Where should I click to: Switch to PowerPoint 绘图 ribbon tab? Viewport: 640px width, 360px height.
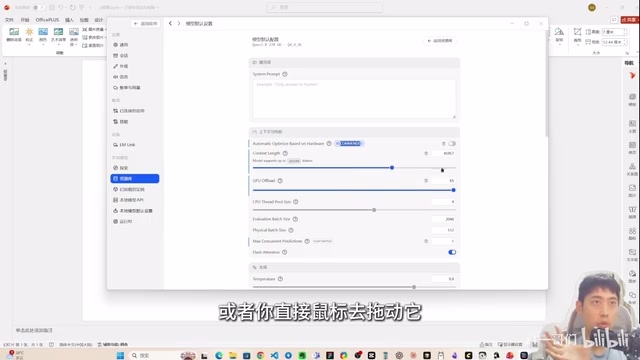[84, 20]
